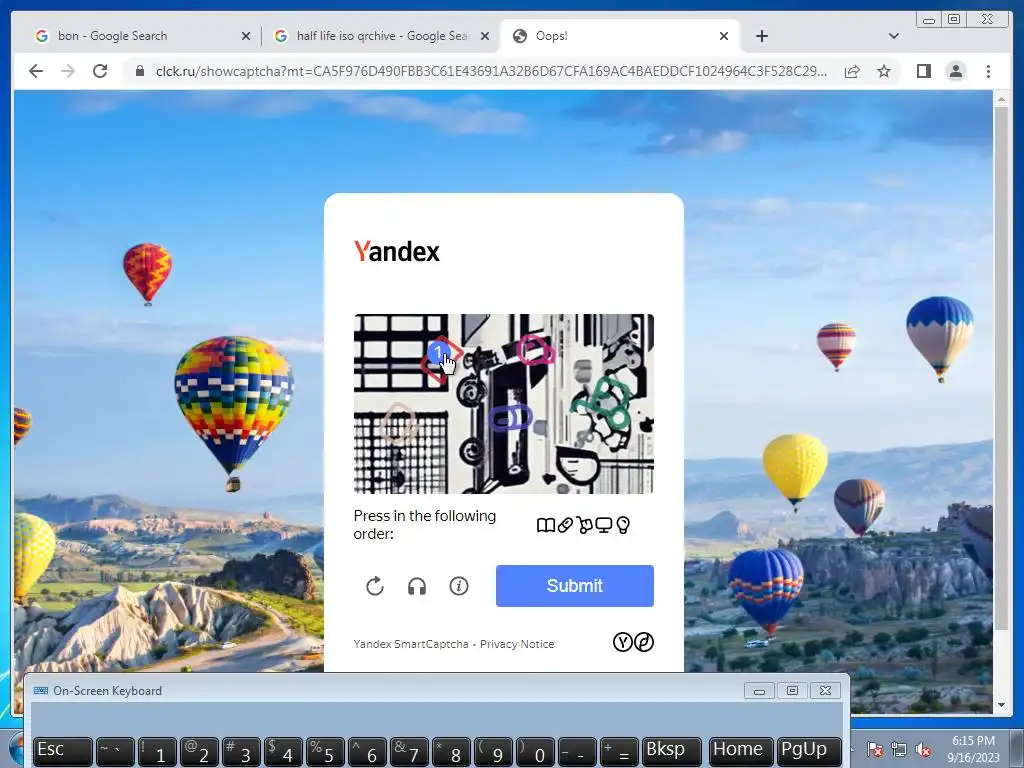Open the network tray icon
Image resolution: width=1024 pixels, height=768 pixels.
[899, 750]
